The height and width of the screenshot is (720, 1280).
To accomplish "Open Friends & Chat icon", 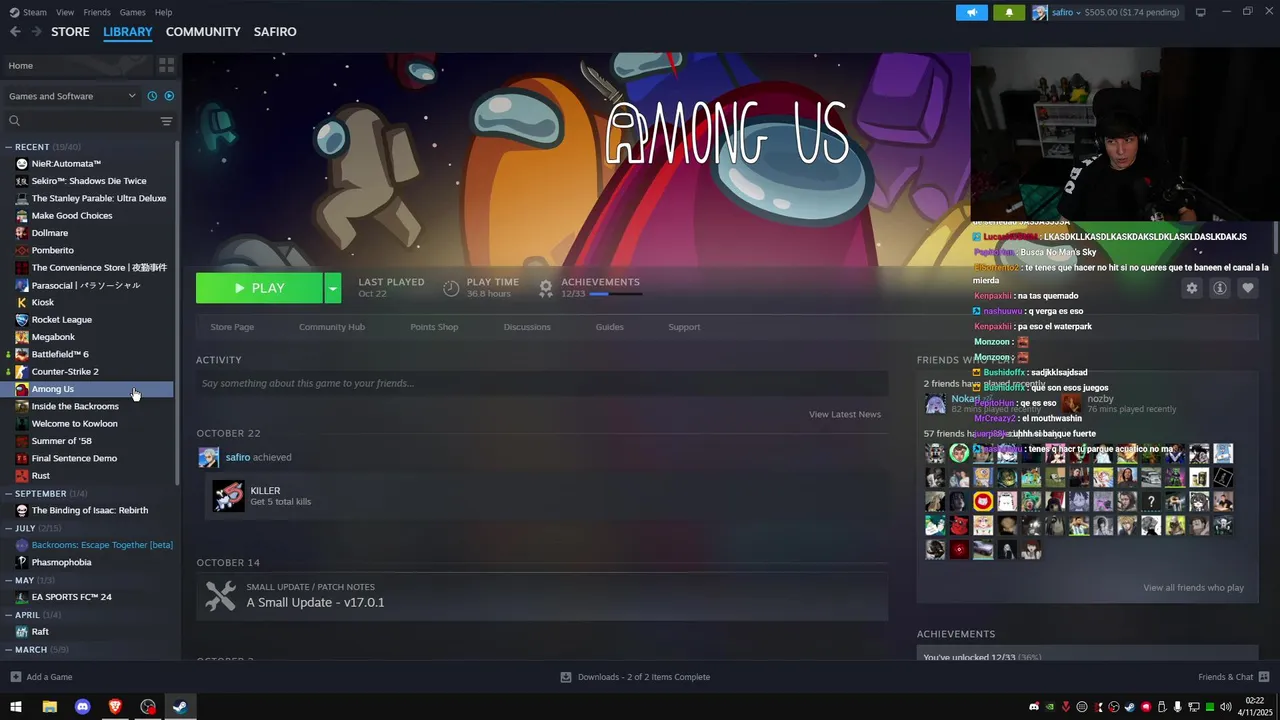I will click(x=1264, y=677).
